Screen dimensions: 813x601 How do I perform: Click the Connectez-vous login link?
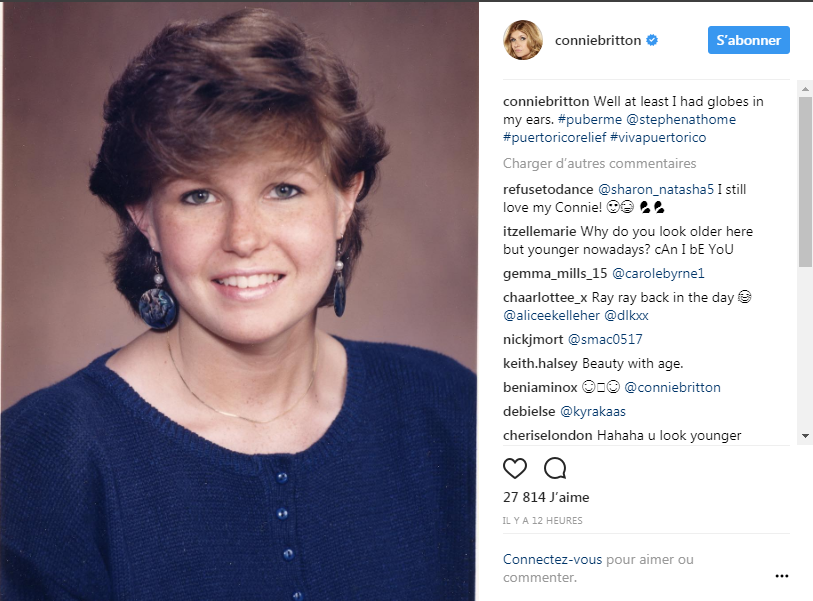pyautogui.click(x=552, y=560)
